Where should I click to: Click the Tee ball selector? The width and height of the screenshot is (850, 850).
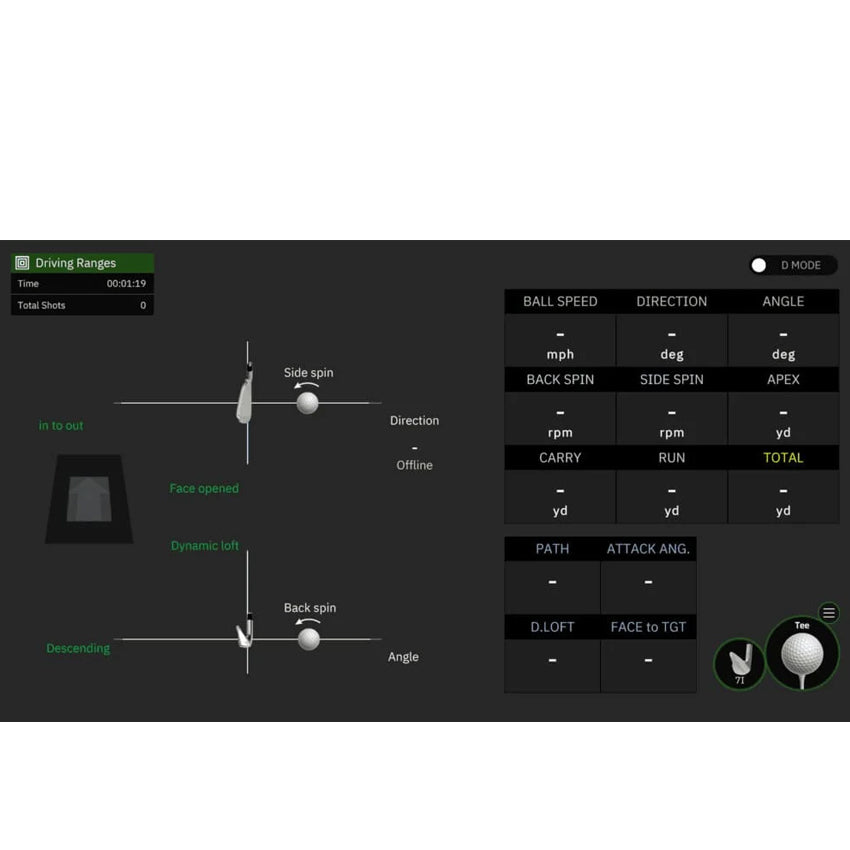tap(802, 653)
